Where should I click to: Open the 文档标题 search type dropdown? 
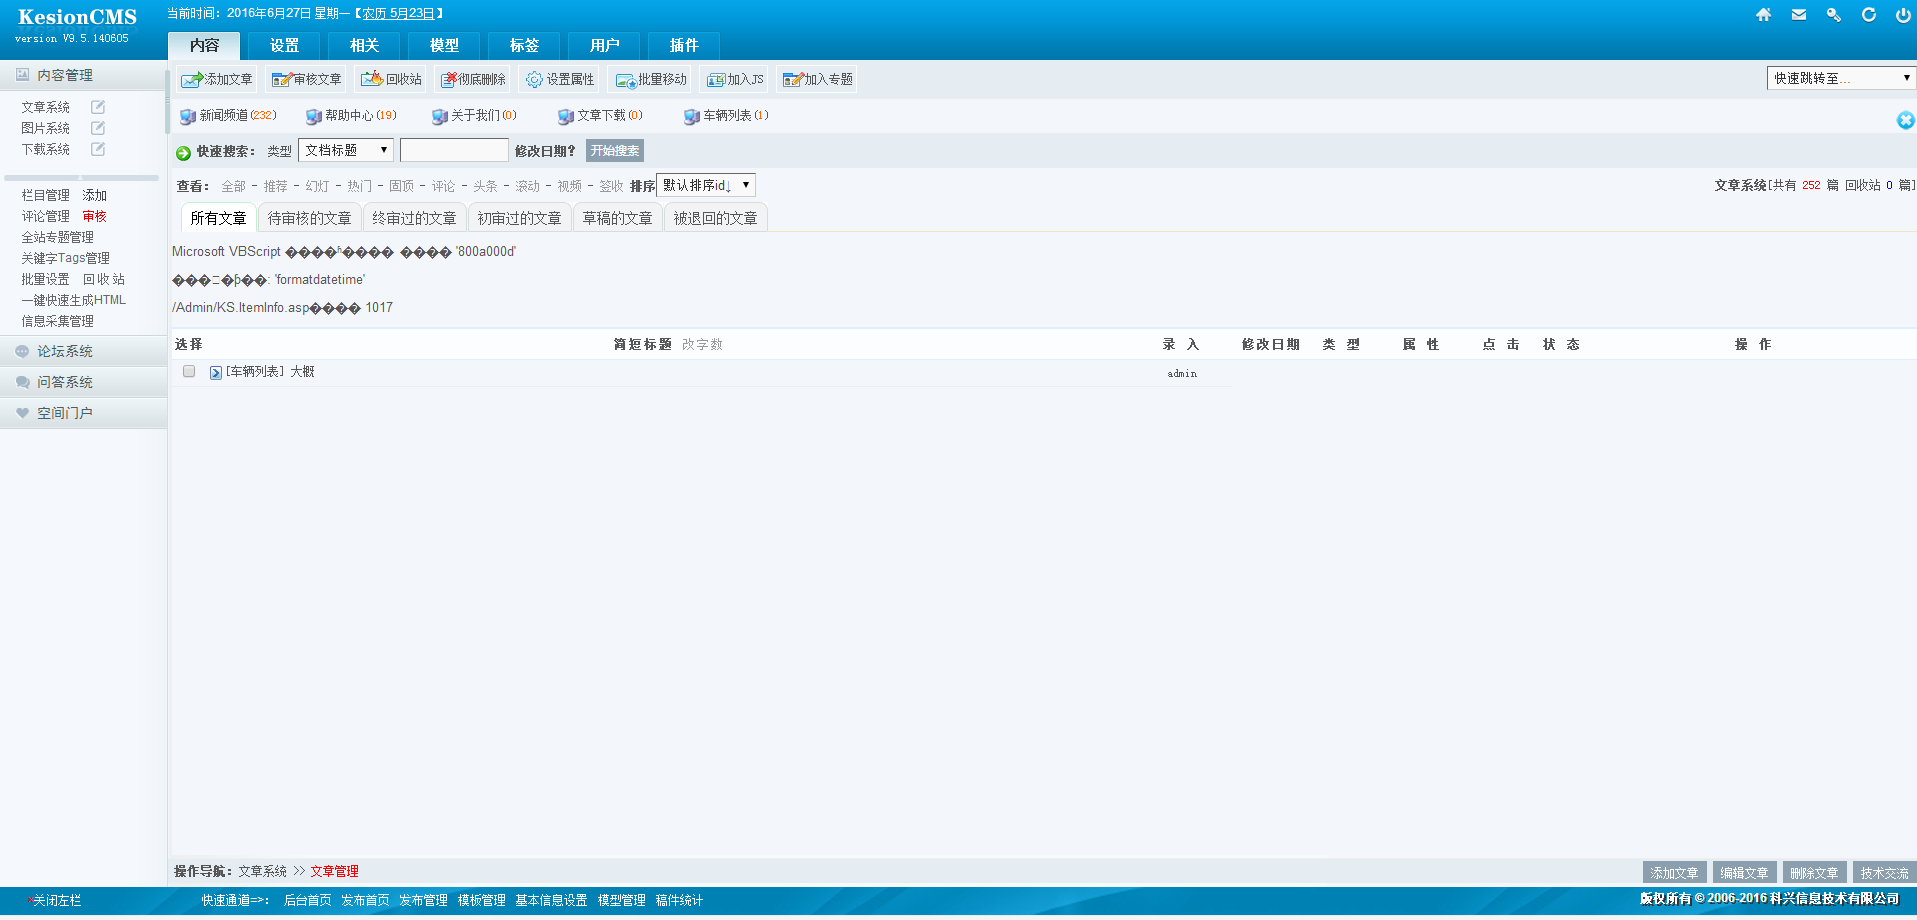pyautogui.click(x=346, y=150)
